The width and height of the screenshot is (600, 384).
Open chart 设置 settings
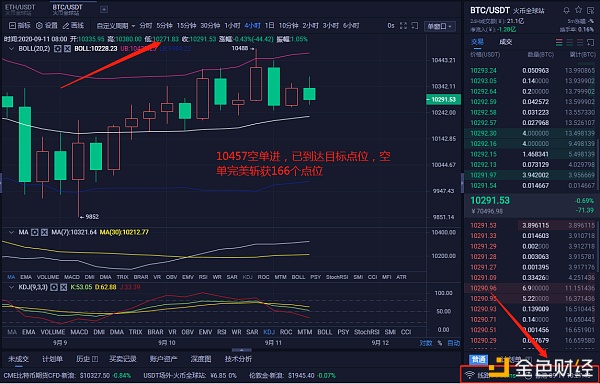point(47,26)
